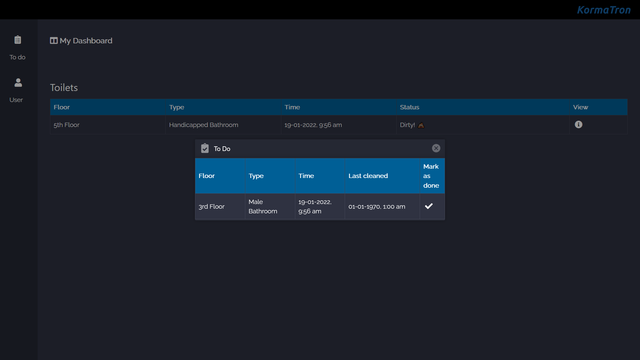Click the My Dashboard layout icon
640x360 pixels.
click(53, 41)
